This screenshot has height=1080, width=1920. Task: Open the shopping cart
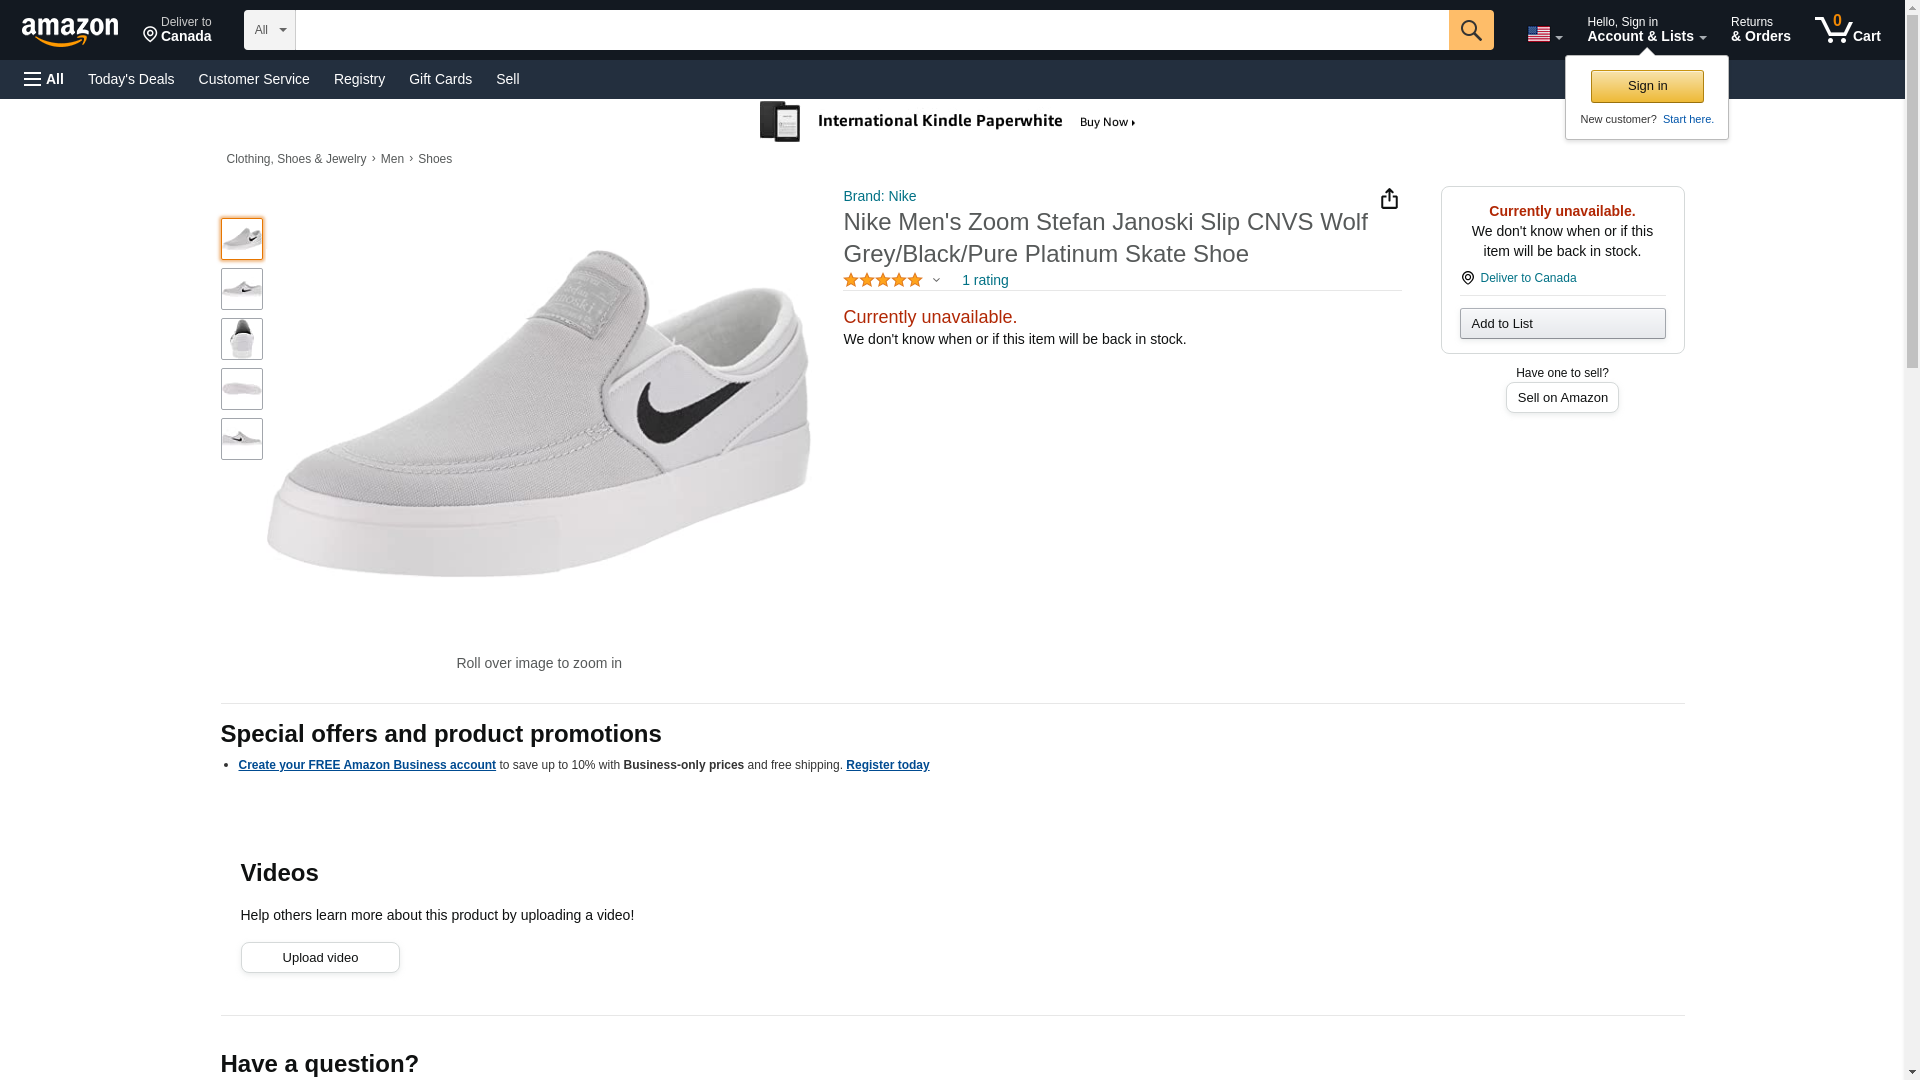coord(1848,30)
